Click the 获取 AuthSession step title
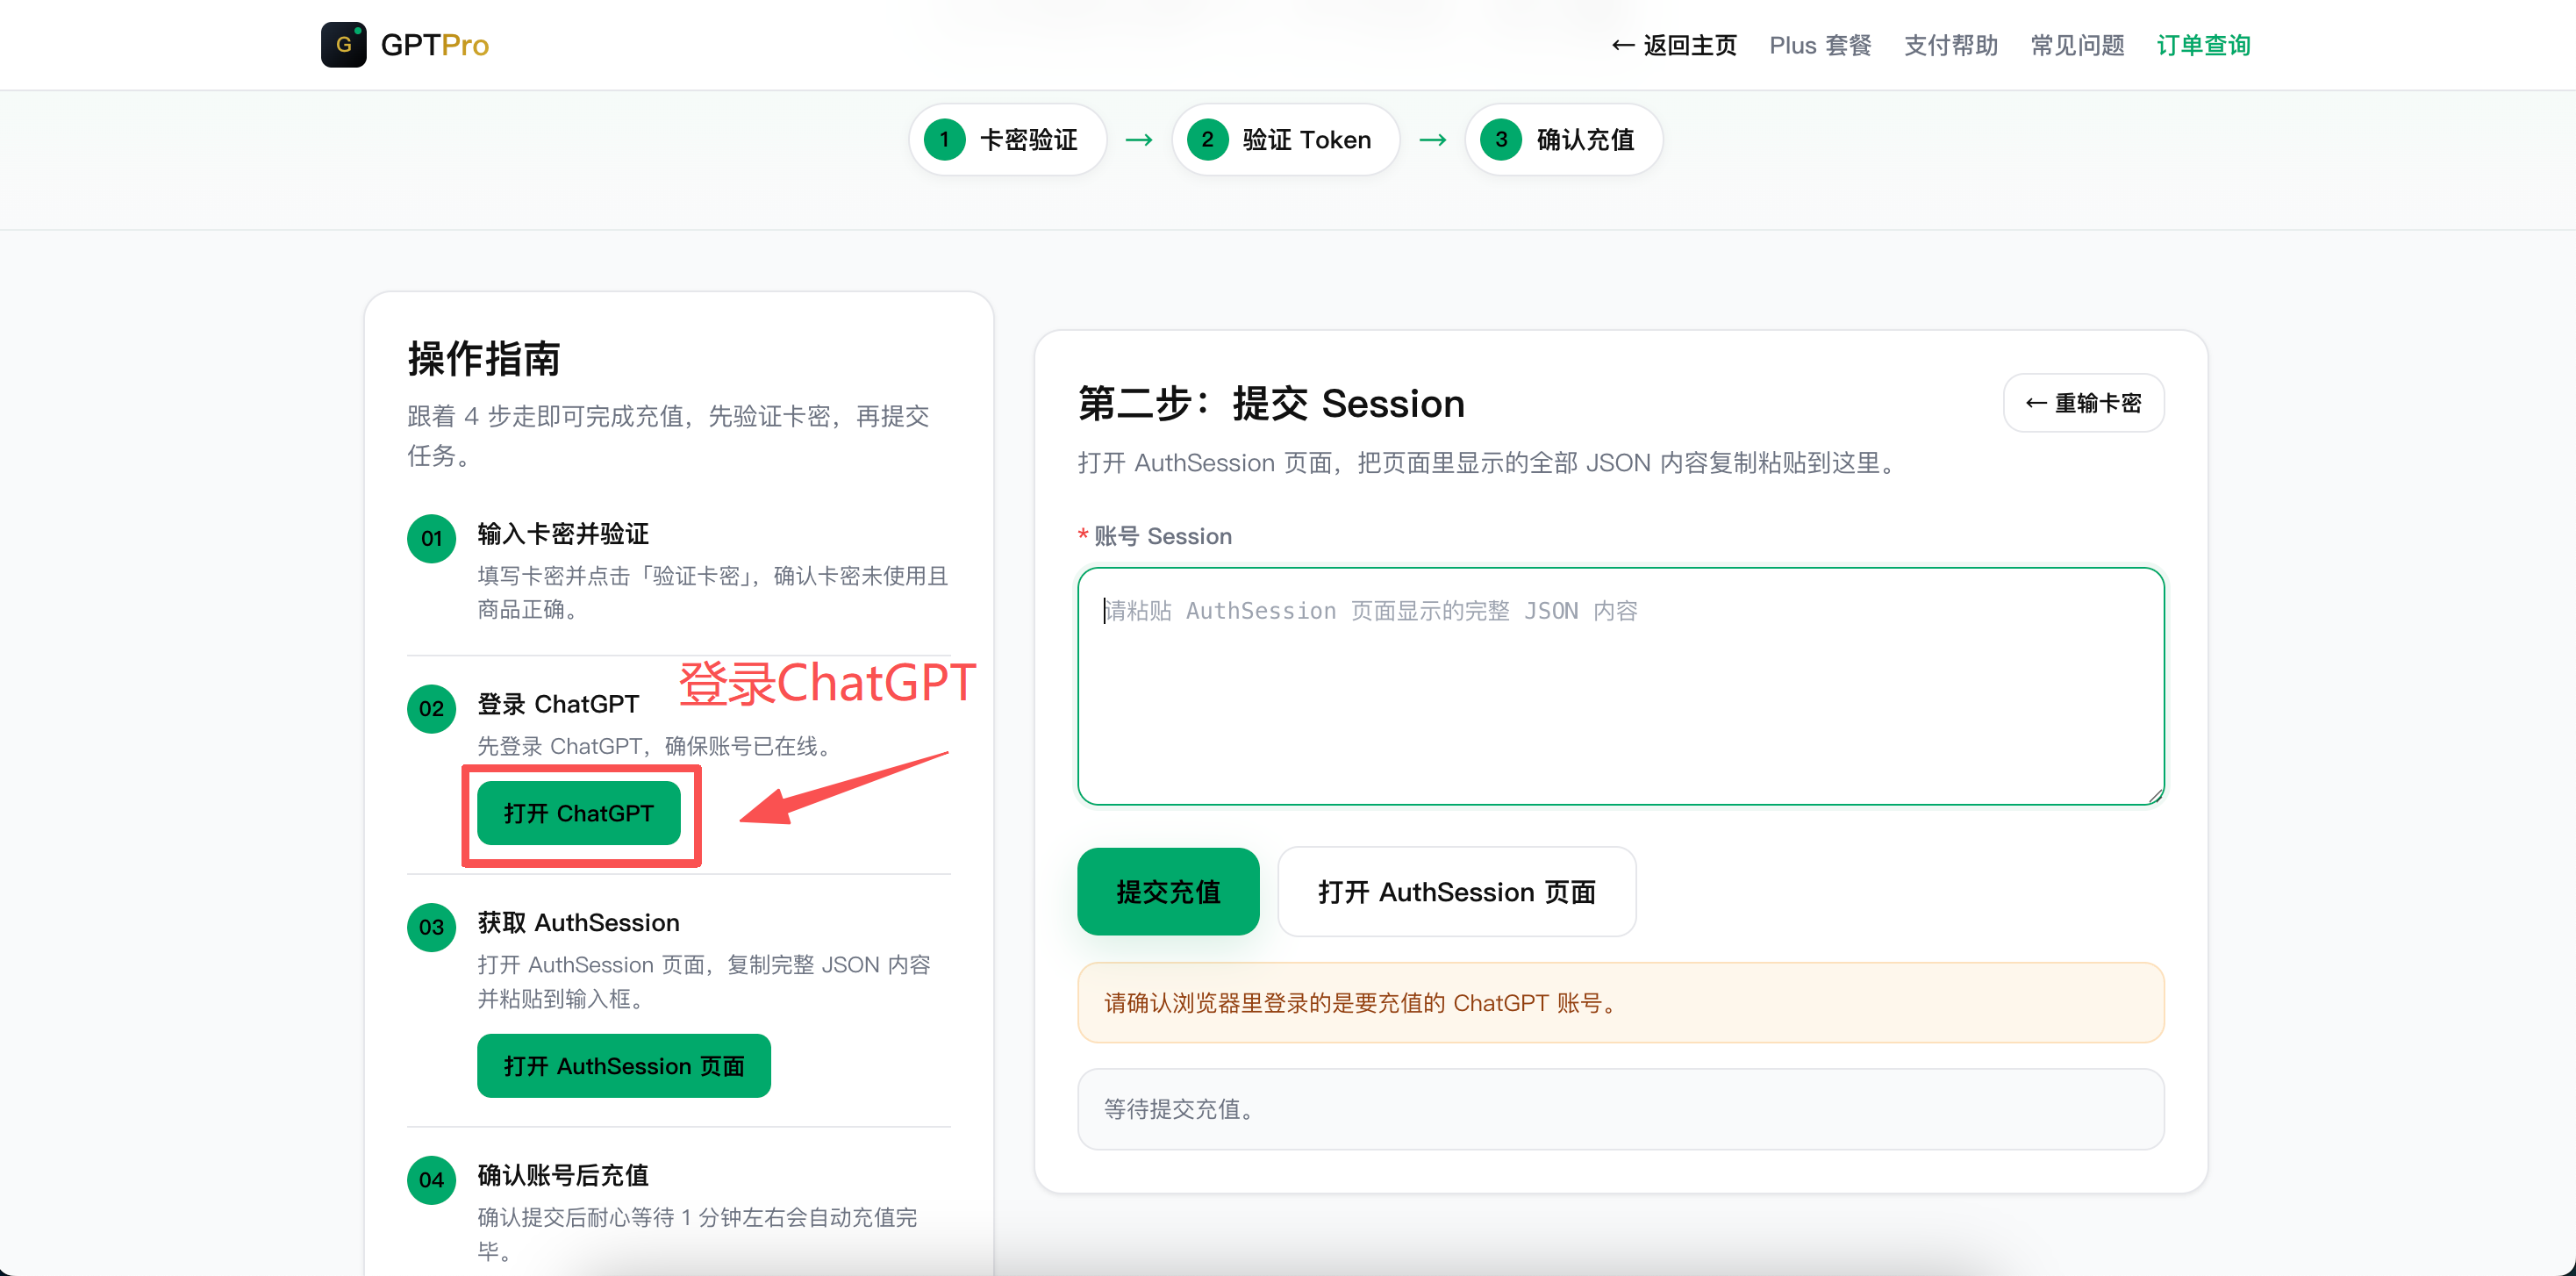 pyautogui.click(x=578, y=922)
